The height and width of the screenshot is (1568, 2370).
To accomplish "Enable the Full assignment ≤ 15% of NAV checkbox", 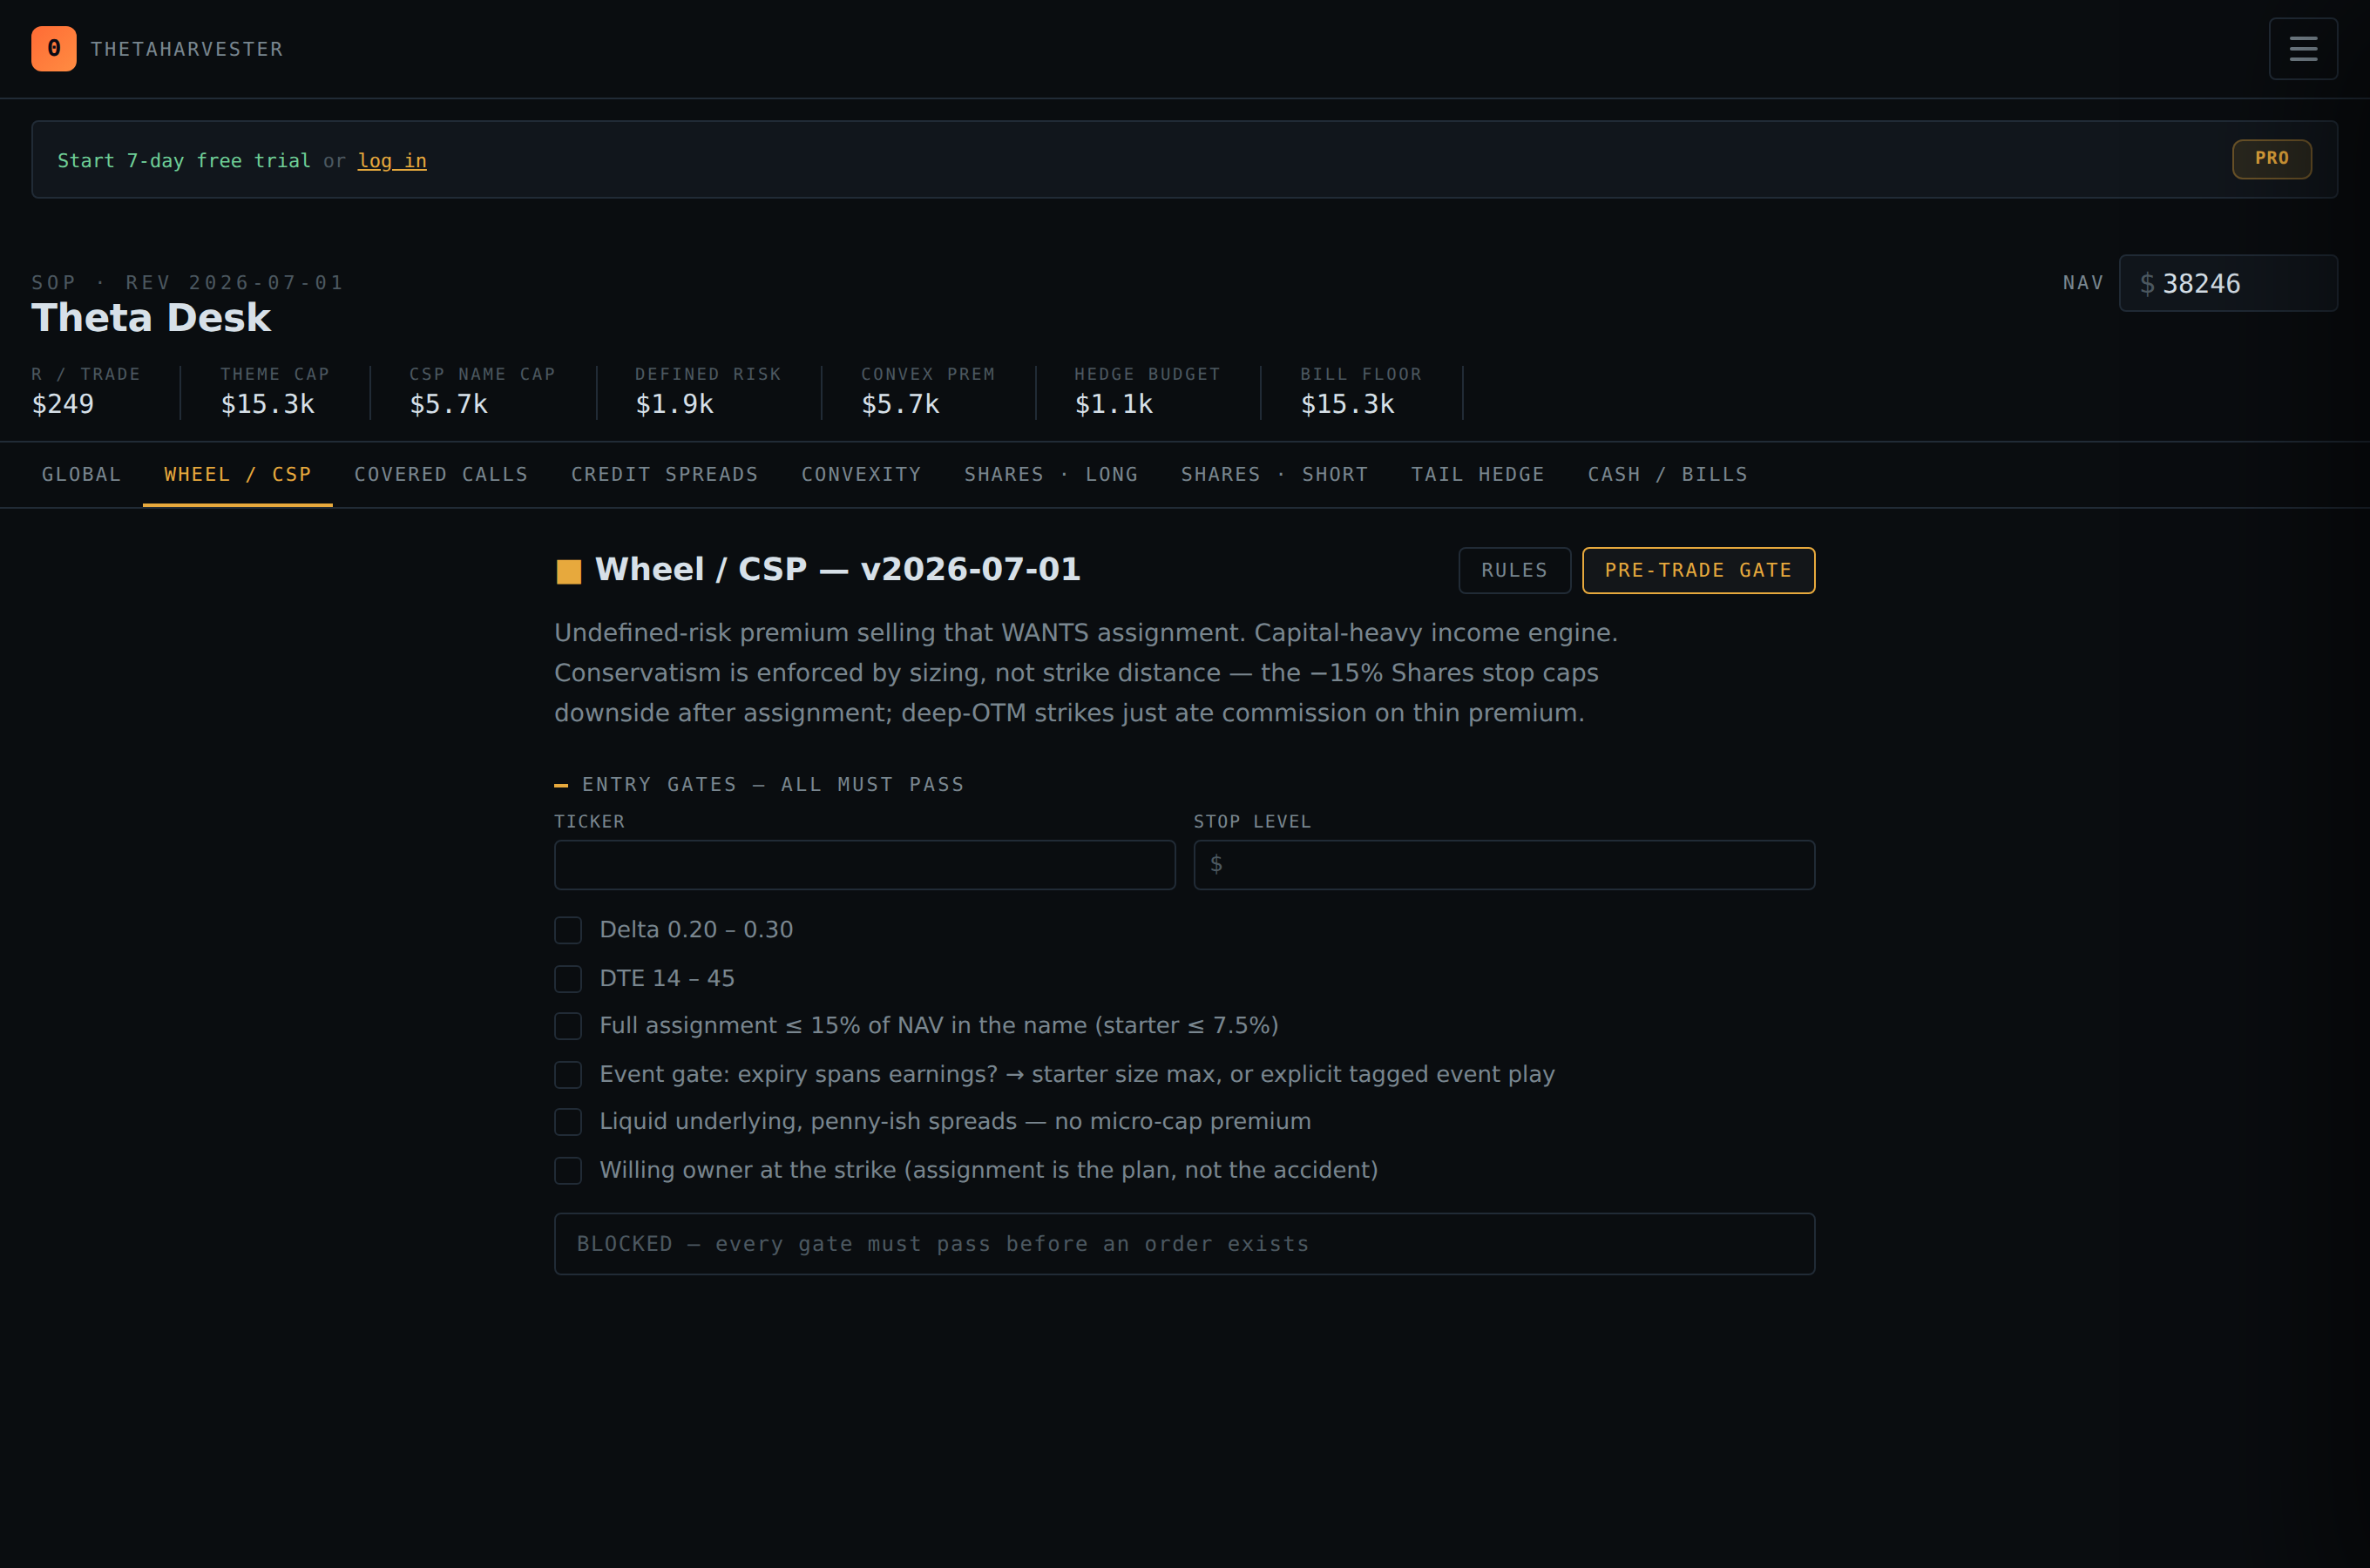I will click(568, 1026).
